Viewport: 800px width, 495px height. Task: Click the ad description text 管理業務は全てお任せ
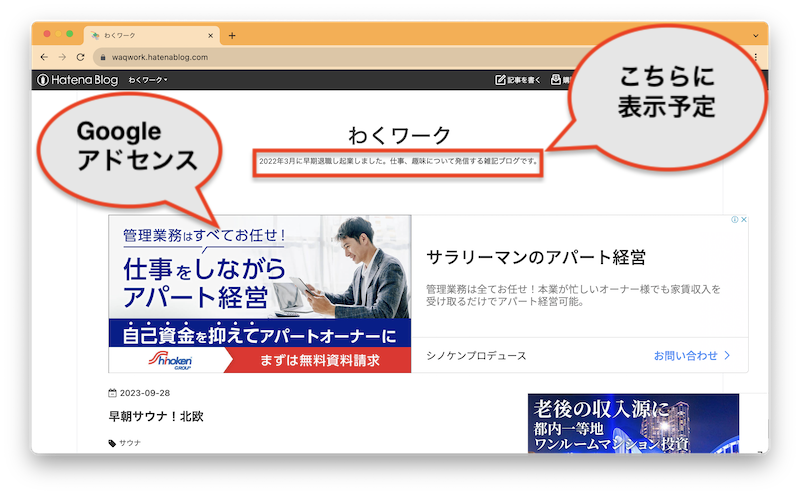573,295
